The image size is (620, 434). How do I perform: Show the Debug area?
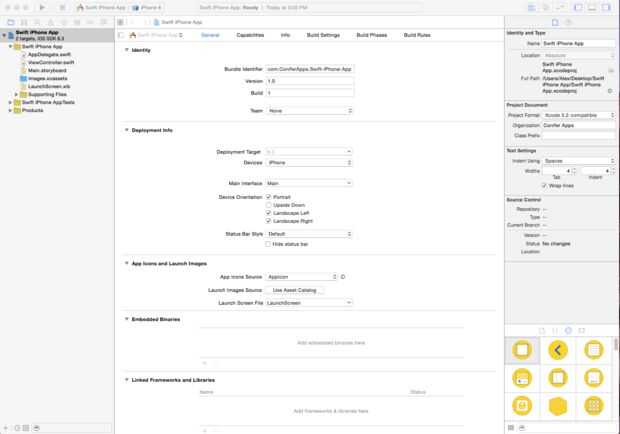592,8
